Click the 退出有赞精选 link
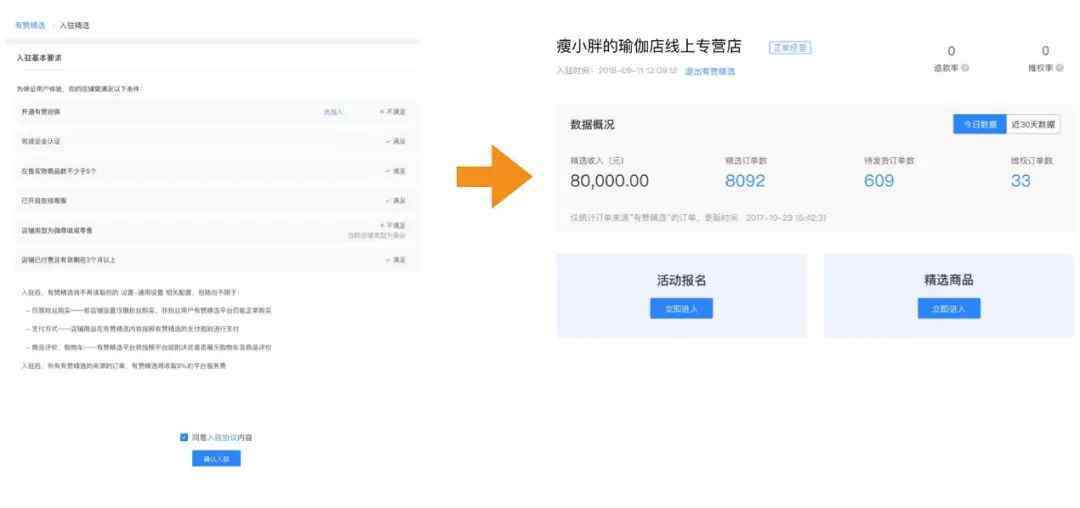 [x=710, y=71]
